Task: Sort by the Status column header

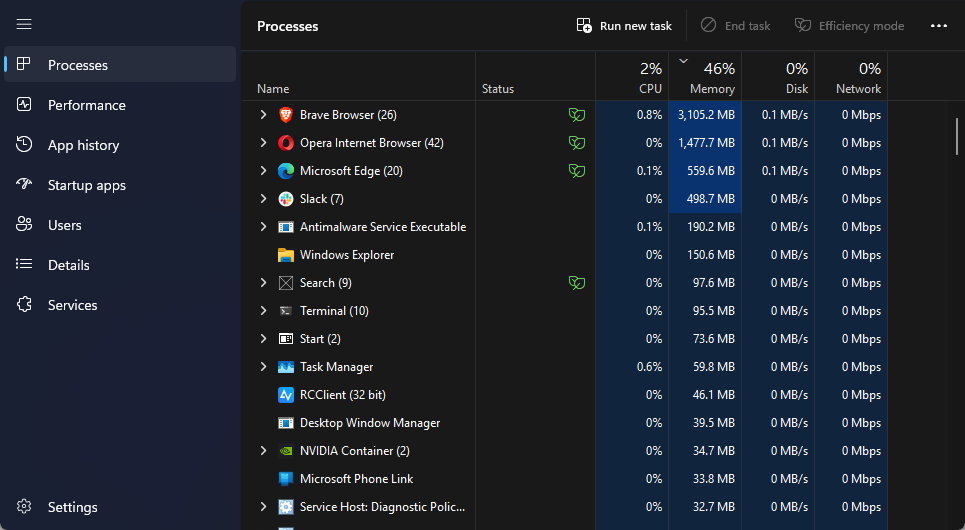Action: point(535,76)
